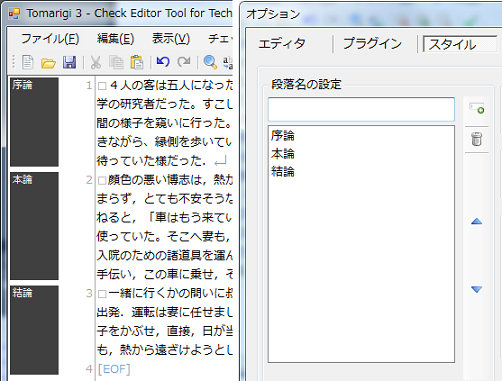Click line number 1 in the editor

tap(89, 85)
